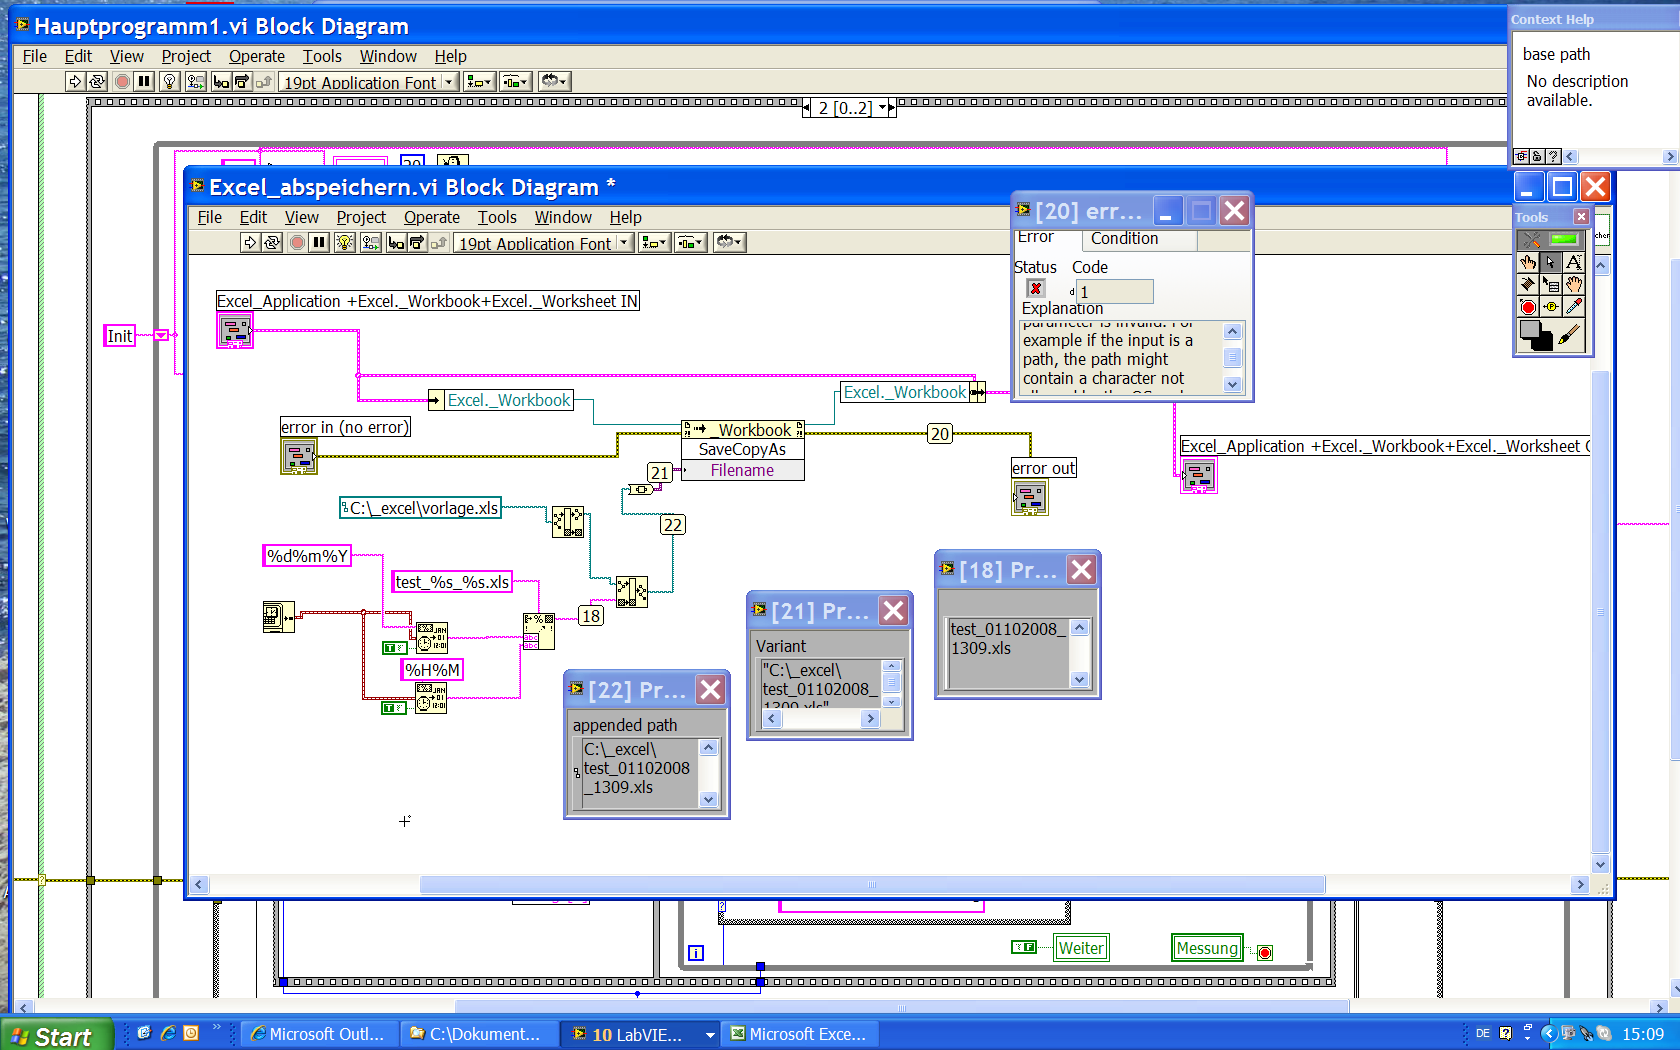Open Distribute Objects dropdown in Hauptprogramm1
Viewport: 1680px width, 1050px height.
pos(515,81)
